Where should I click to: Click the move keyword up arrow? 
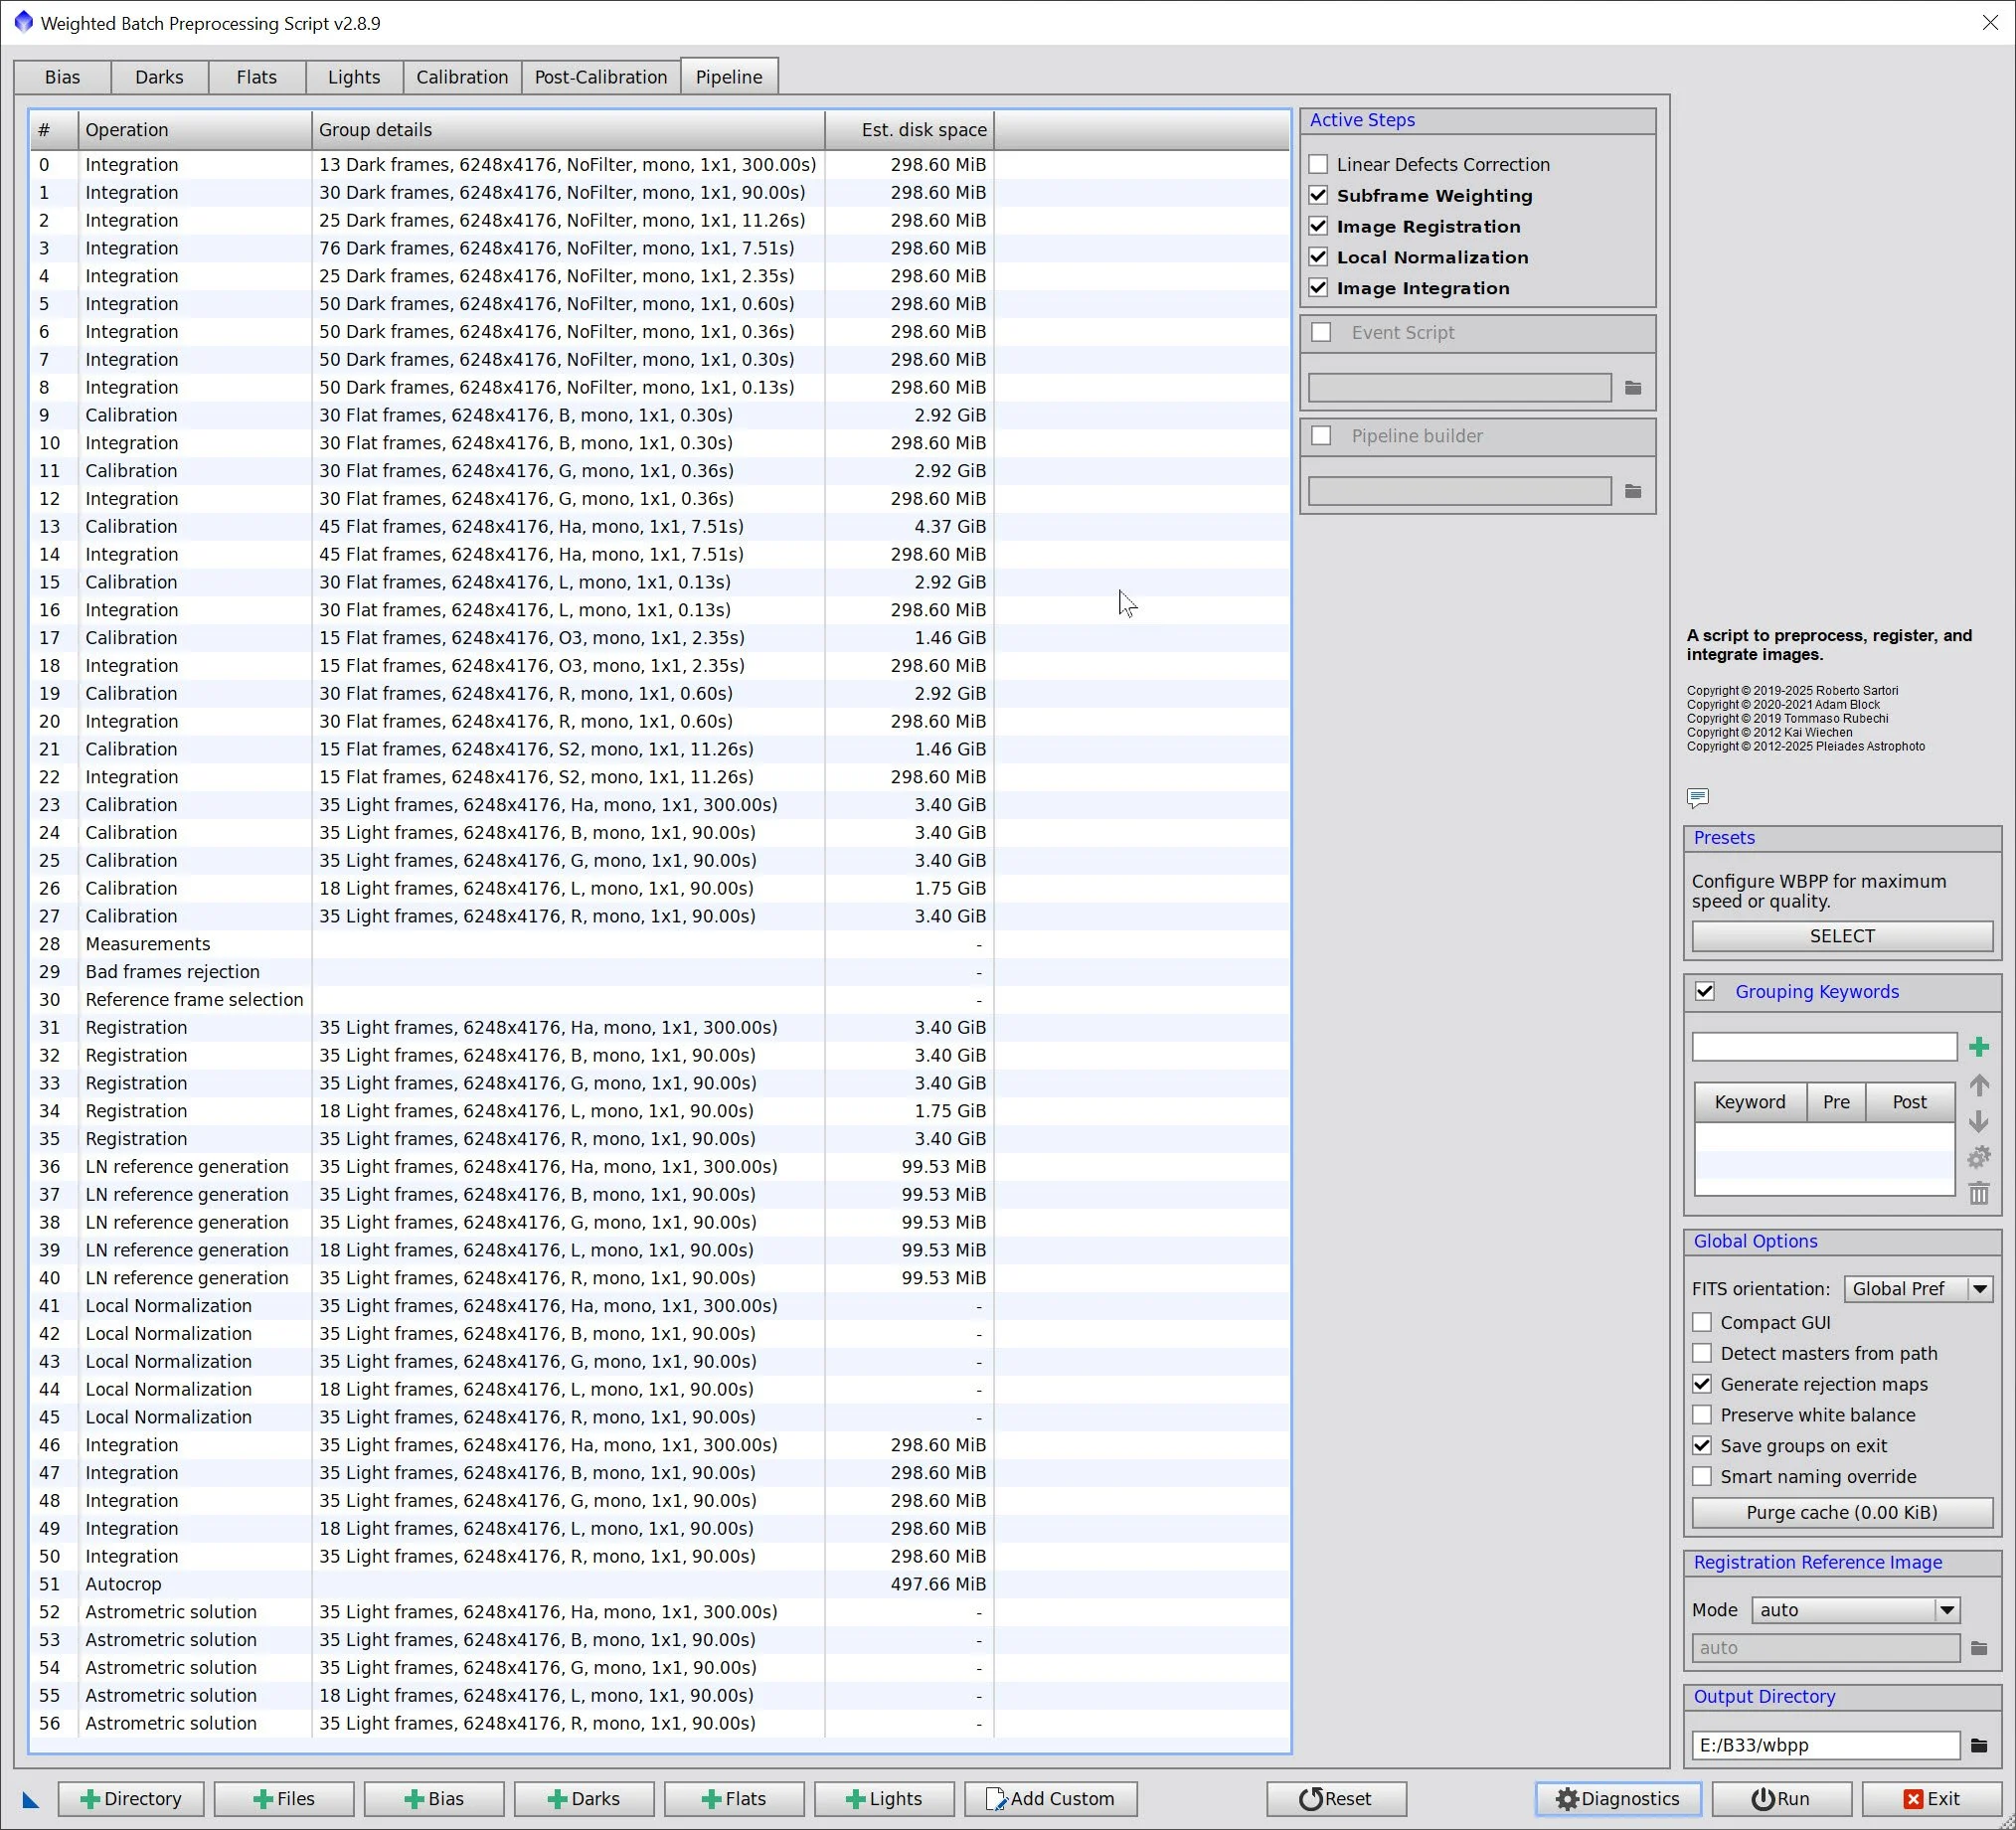coord(1978,1085)
